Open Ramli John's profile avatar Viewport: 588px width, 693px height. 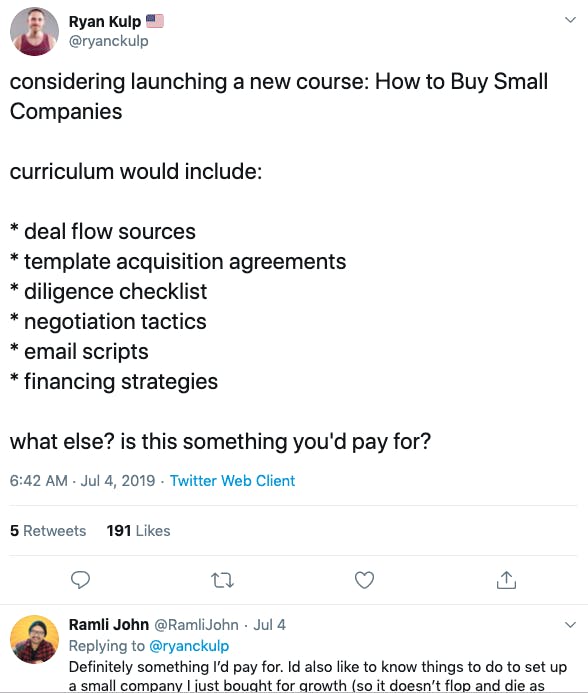point(34,639)
